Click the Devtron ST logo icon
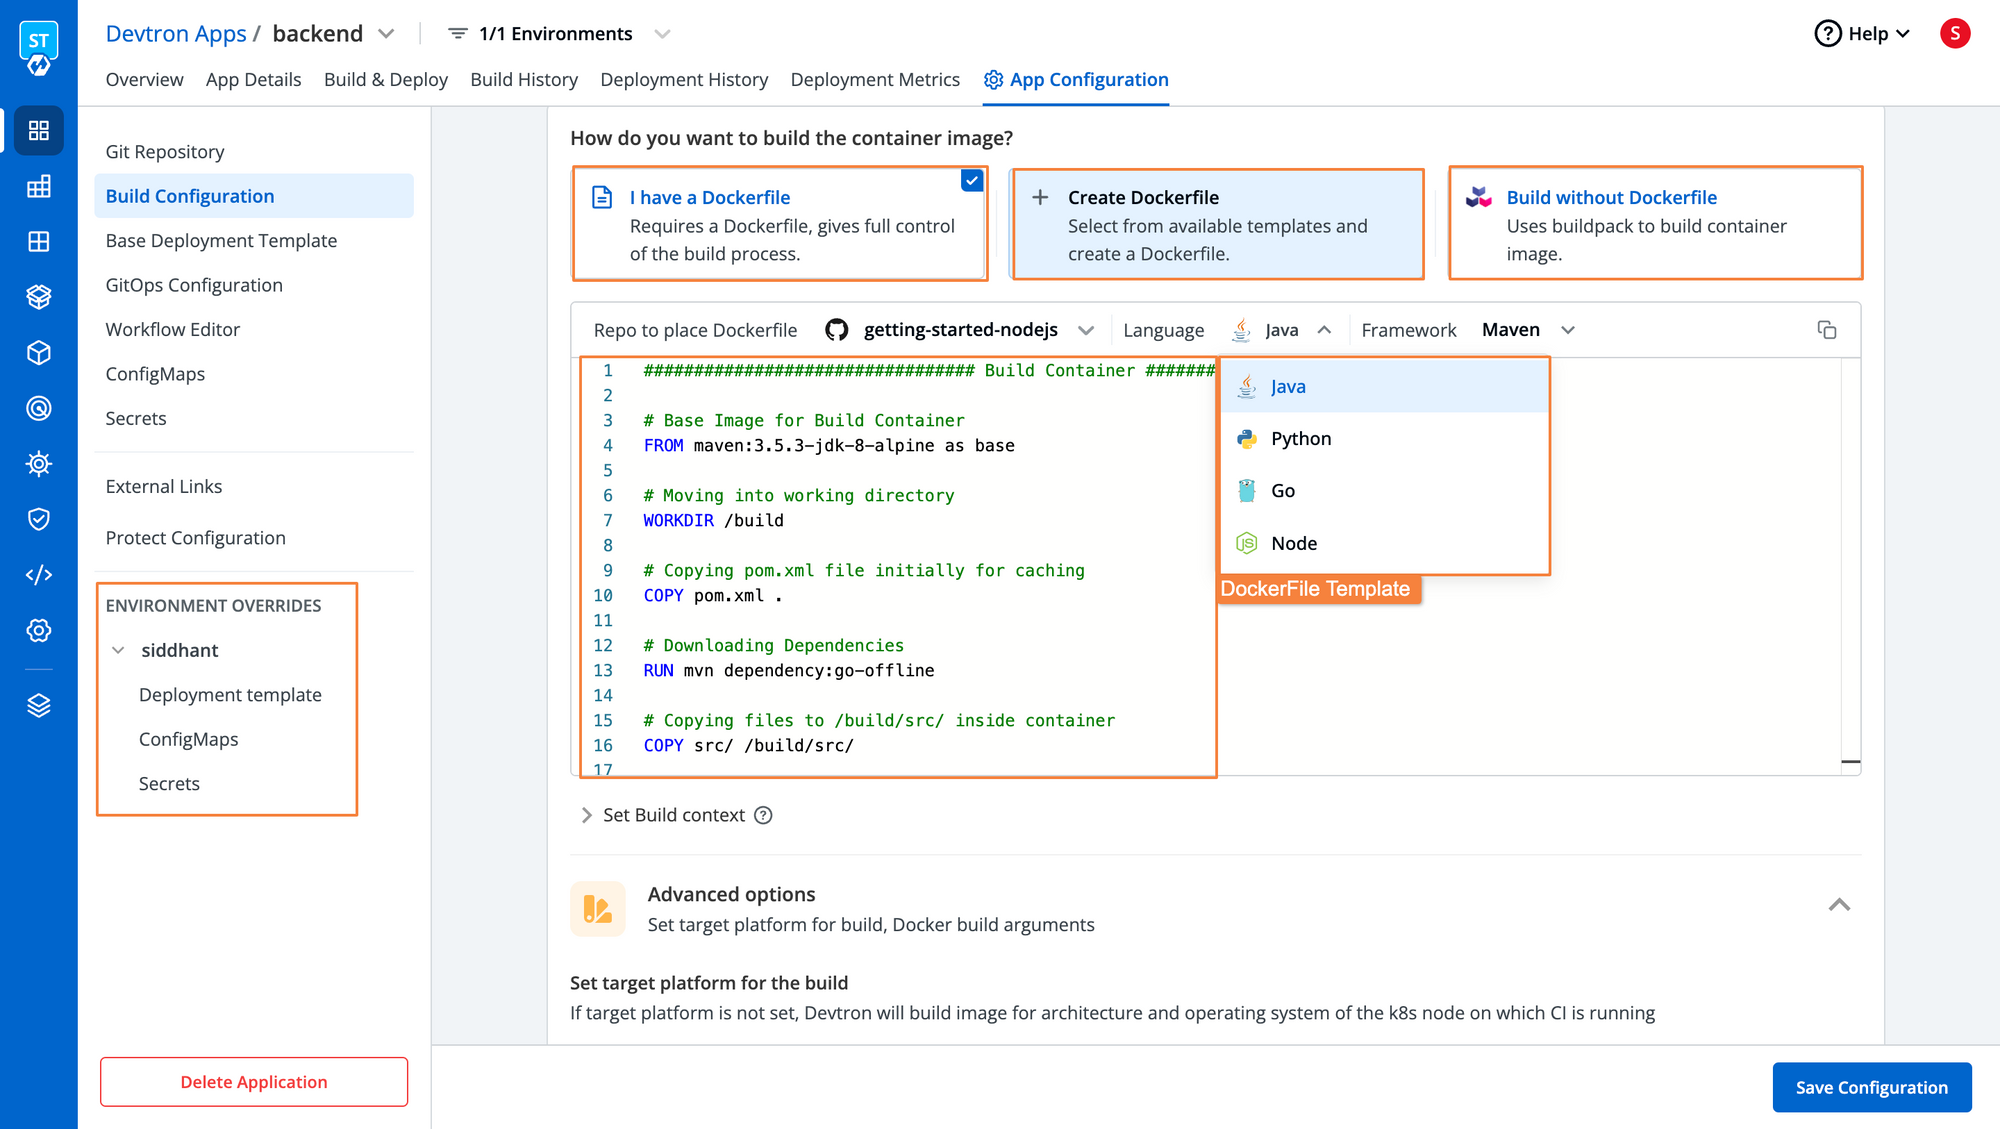 tap(38, 48)
